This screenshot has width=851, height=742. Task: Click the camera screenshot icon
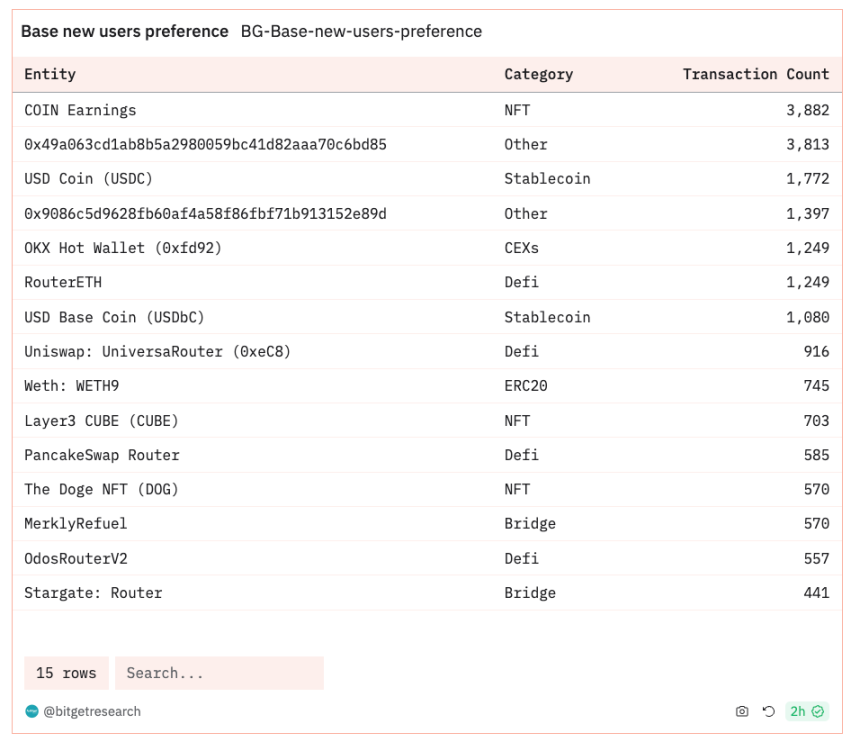point(741,711)
